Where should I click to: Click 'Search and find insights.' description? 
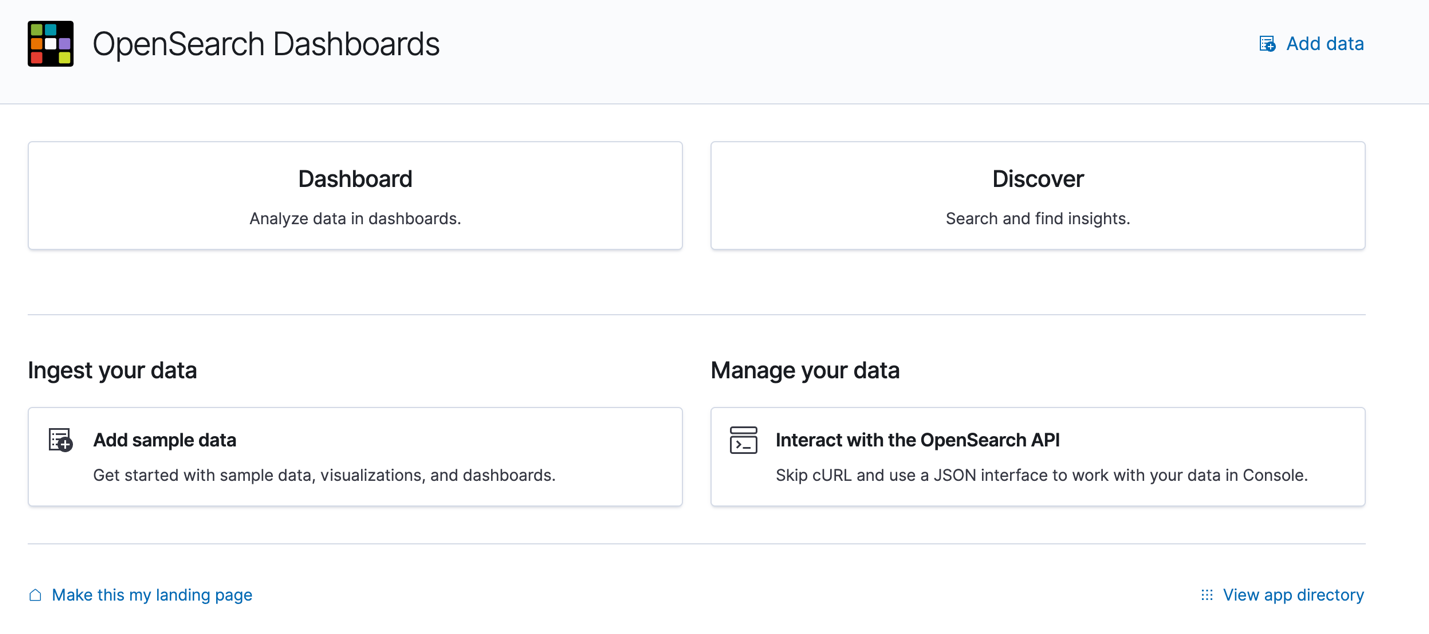point(1037,219)
